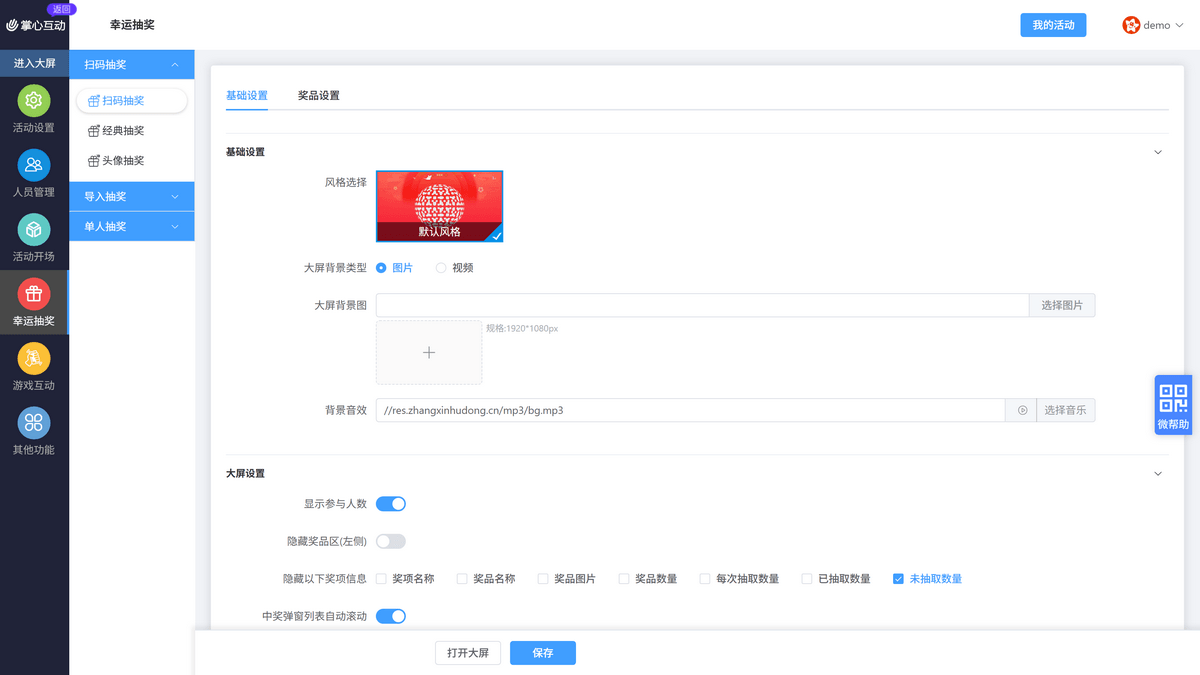The width and height of the screenshot is (1200, 675).
Task: Select 扫码抽奖 submenu item
Action: (x=132, y=100)
